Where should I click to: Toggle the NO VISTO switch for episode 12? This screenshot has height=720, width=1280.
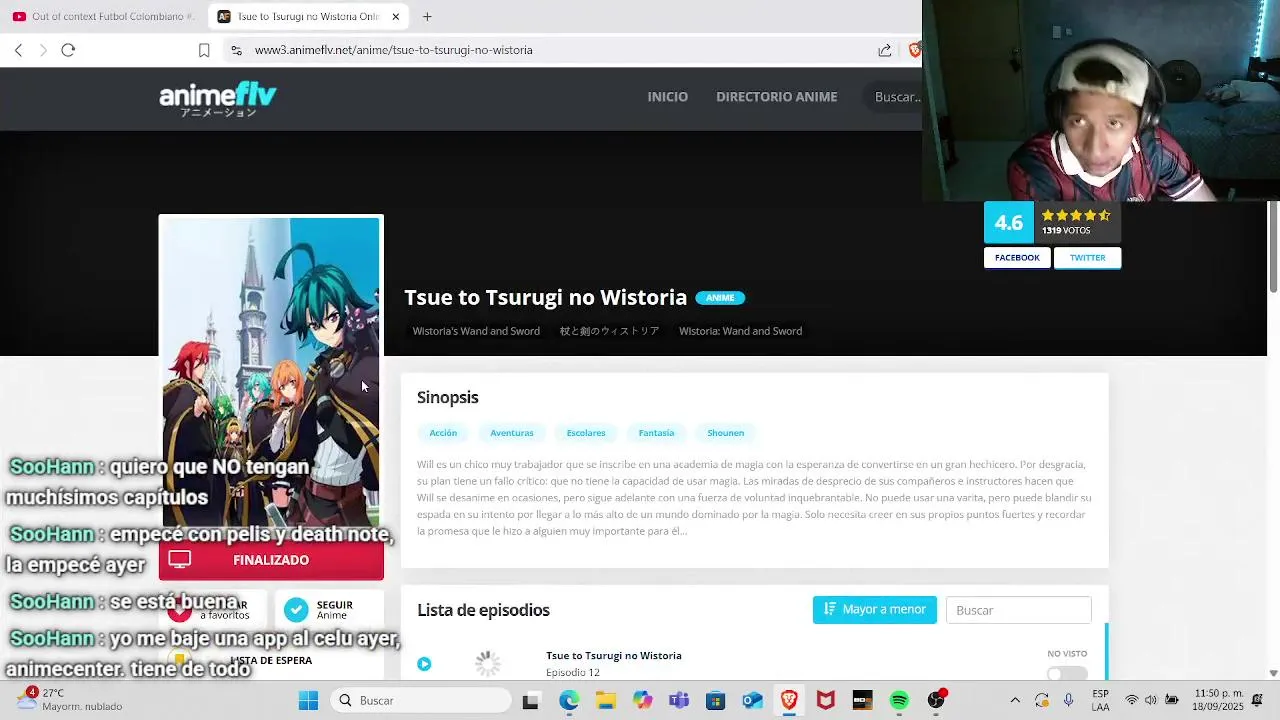click(x=1066, y=672)
